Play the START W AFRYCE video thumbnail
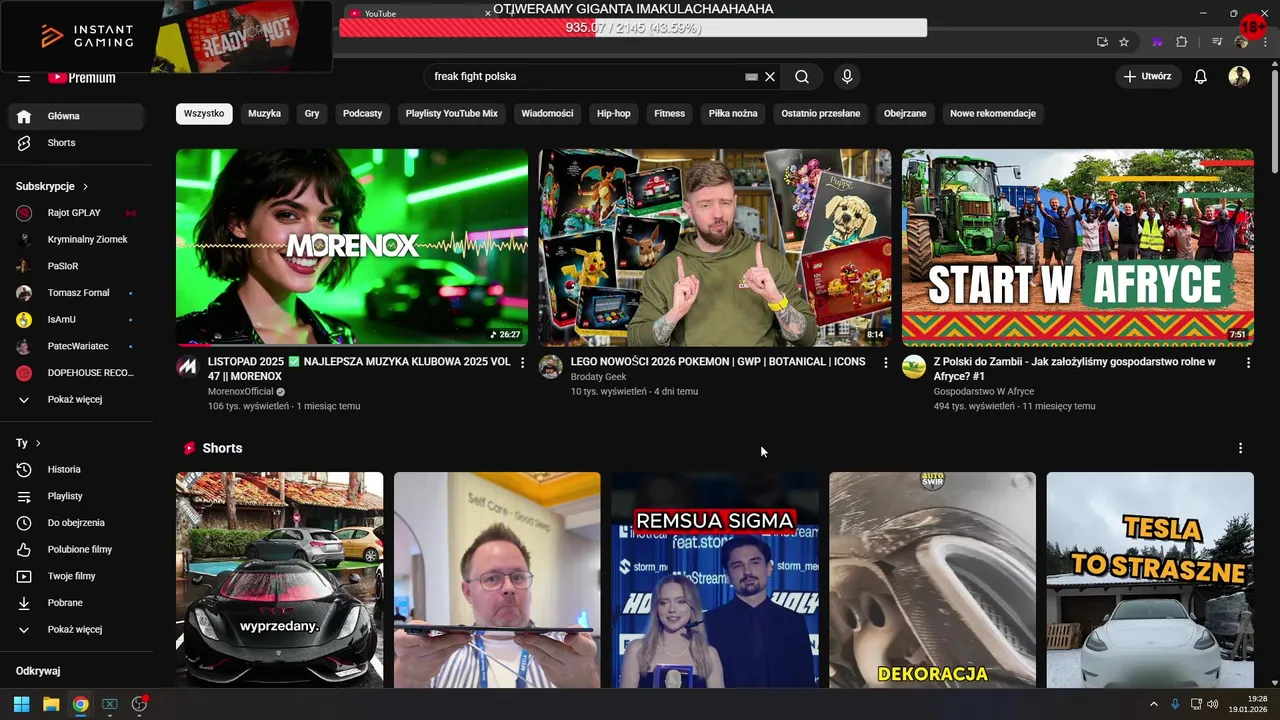The height and width of the screenshot is (720, 1280). tap(1078, 247)
